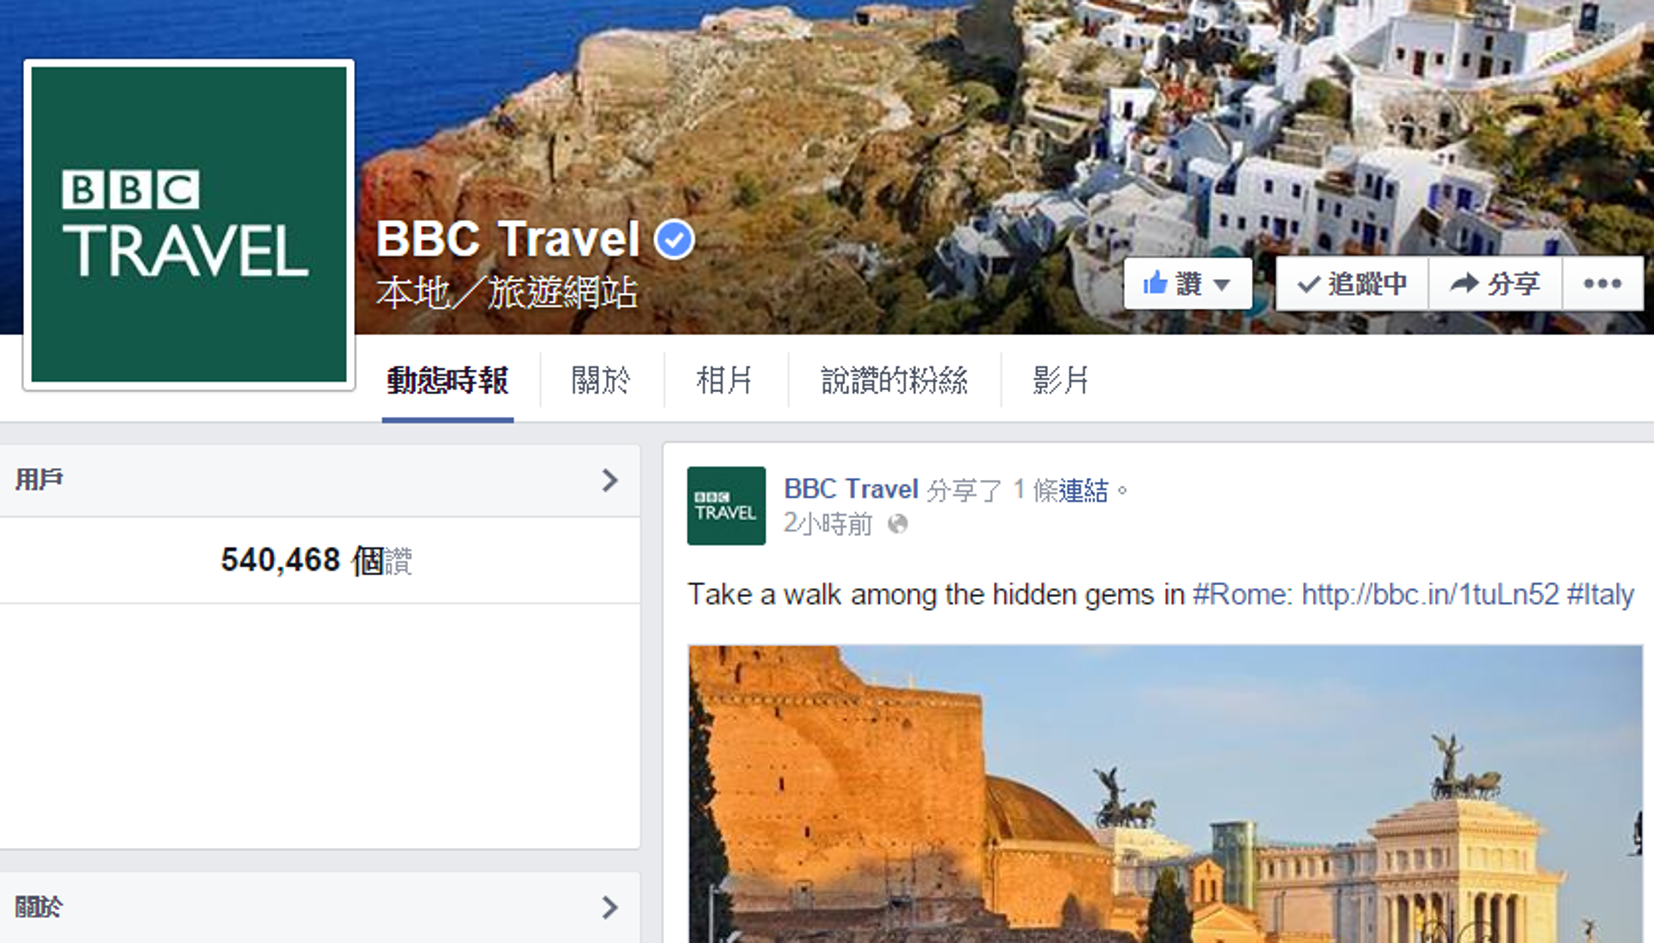1654x943 pixels.
Task: Select the 動態時報 timeline tab
Action: pos(447,381)
